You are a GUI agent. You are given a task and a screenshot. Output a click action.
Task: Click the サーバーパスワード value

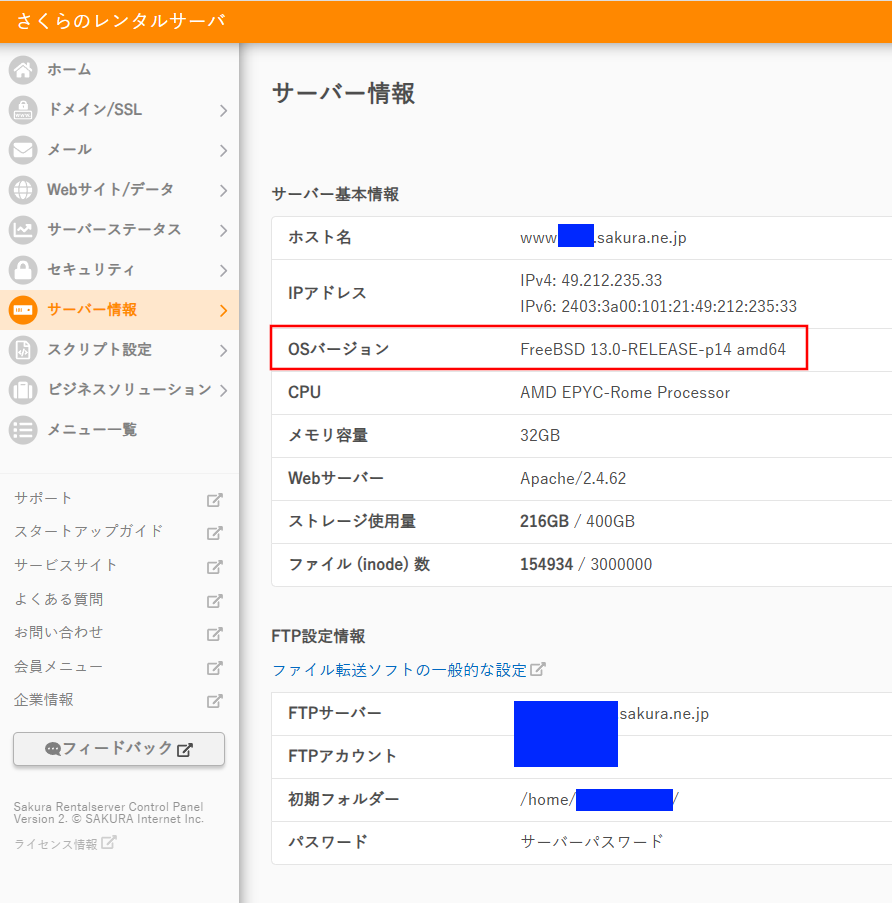[x=592, y=842]
